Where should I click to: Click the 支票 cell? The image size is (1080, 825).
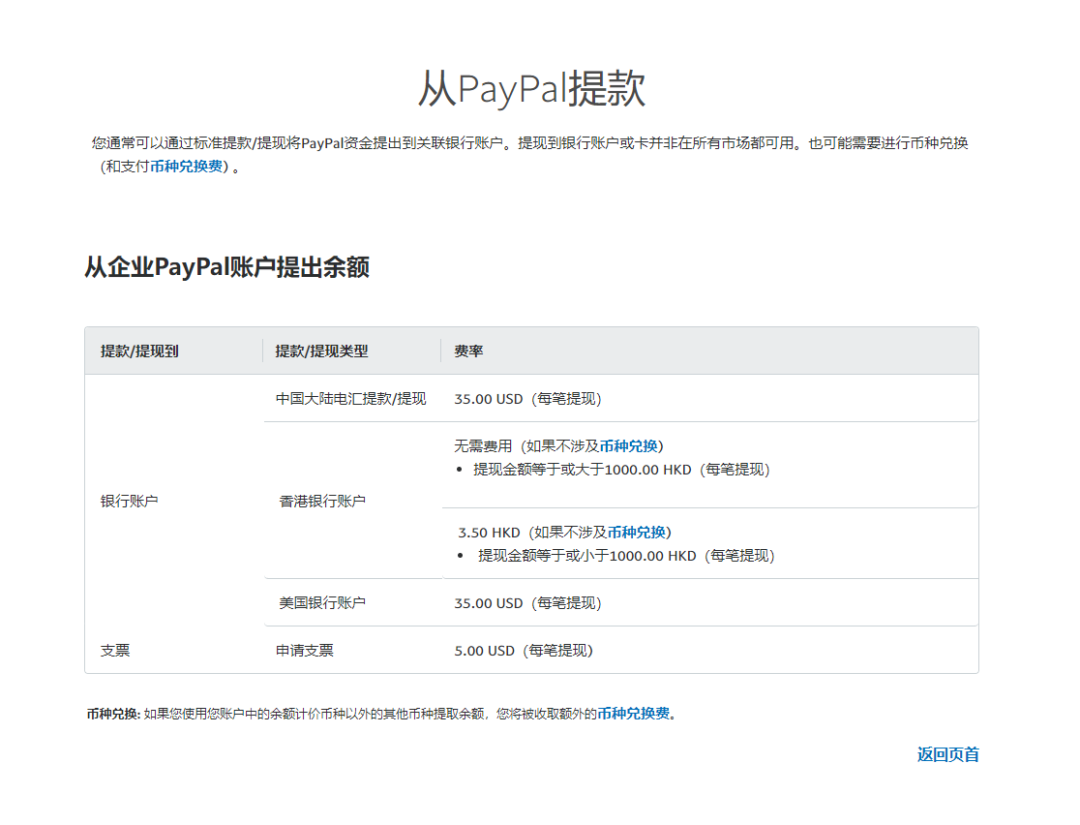click(115, 650)
